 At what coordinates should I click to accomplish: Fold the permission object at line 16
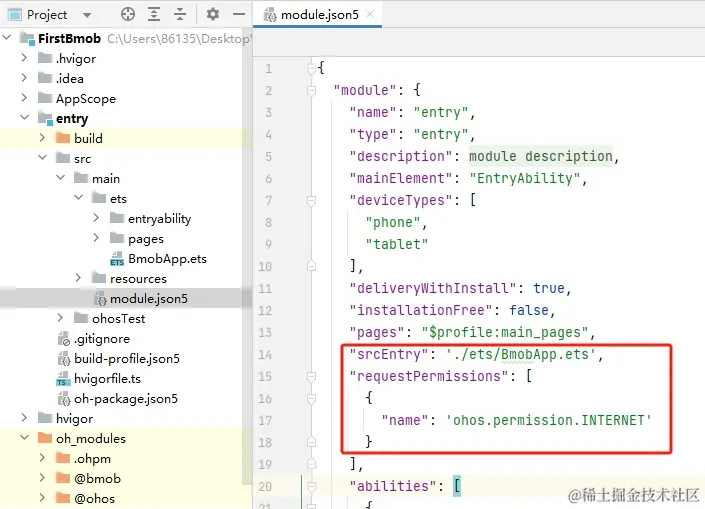pyautogui.click(x=311, y=398)
